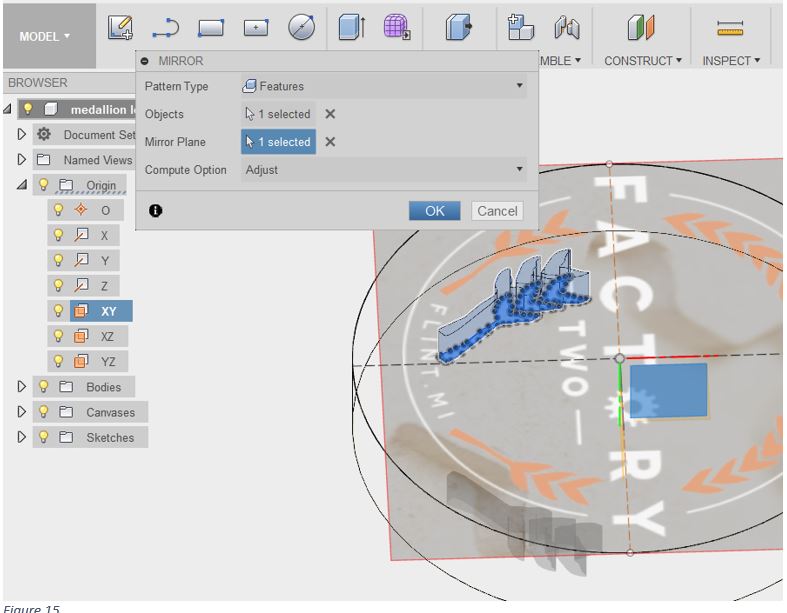
Task: Clear the Objects selection with X
Action: [x=330, y=114]
